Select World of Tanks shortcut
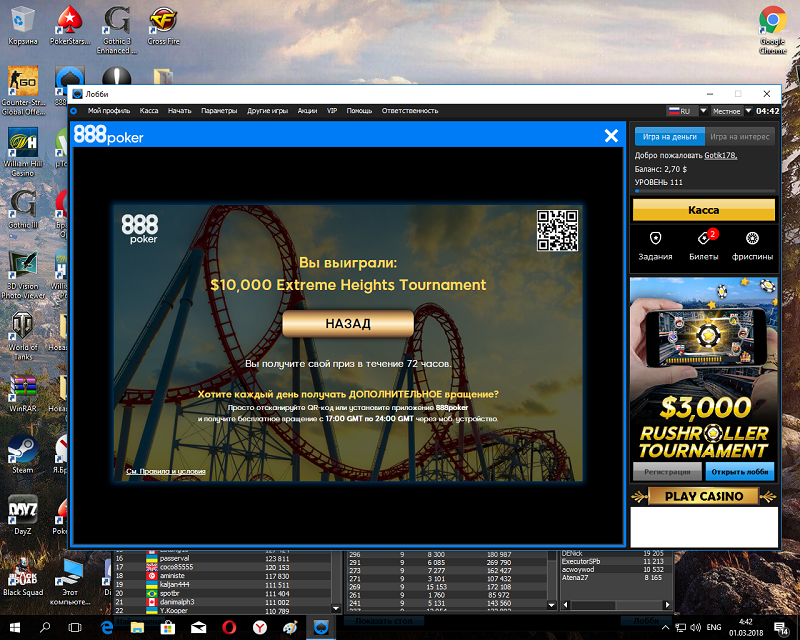 [x=23, y=336]
